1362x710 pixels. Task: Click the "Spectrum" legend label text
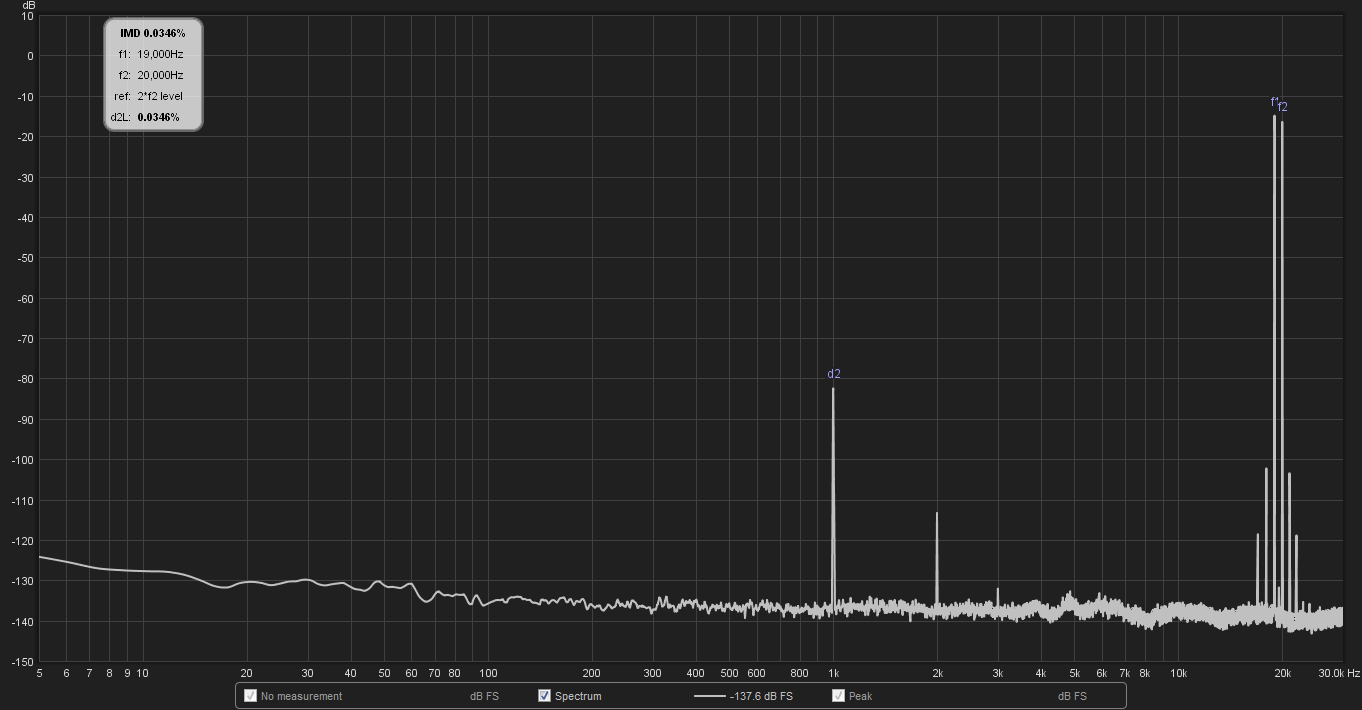point(578,696)
